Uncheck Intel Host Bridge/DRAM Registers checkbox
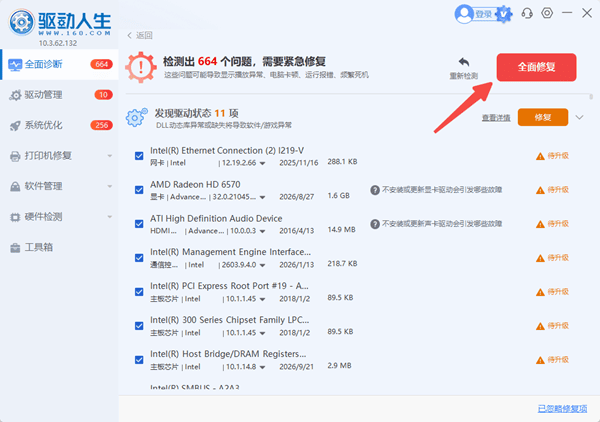 tap(139, 360)
